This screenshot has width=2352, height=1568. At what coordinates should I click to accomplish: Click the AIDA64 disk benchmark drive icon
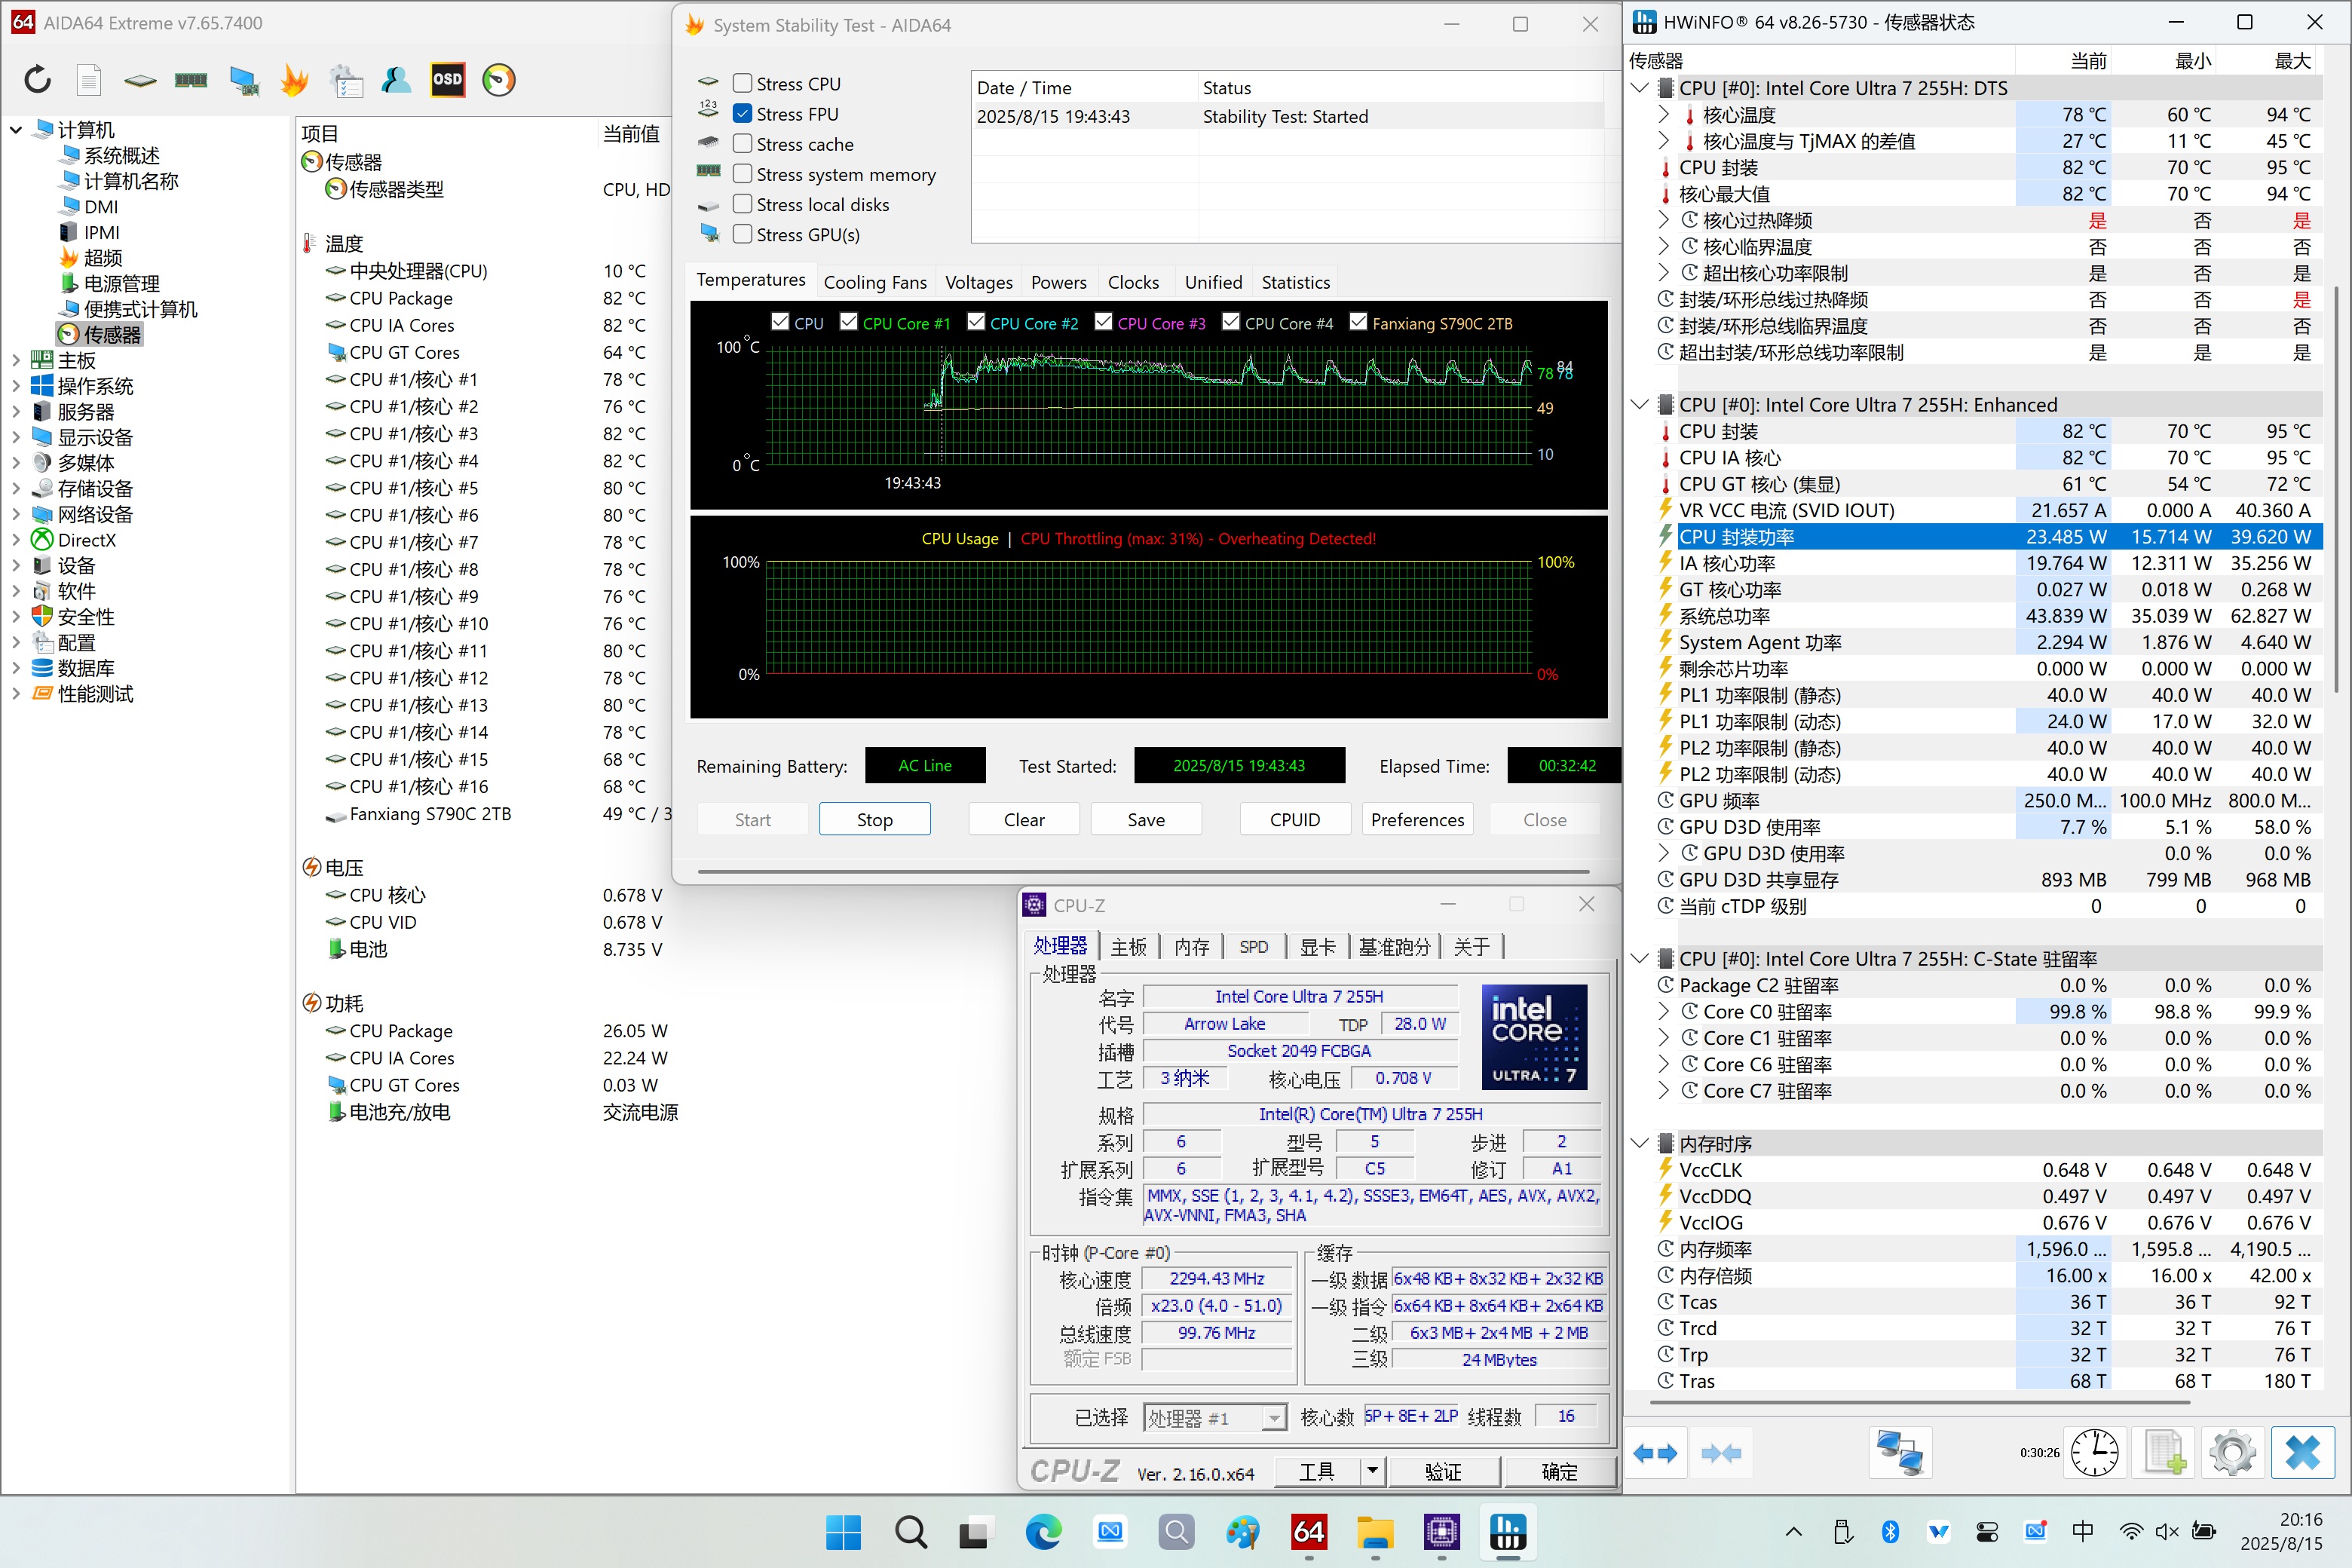[x=140, y=80]
